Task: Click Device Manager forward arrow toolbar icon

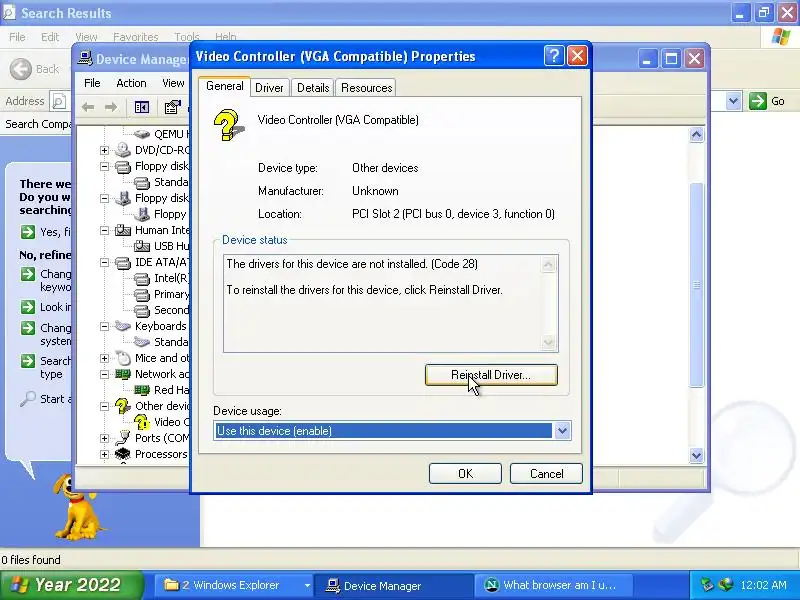Action: [110, 107]
